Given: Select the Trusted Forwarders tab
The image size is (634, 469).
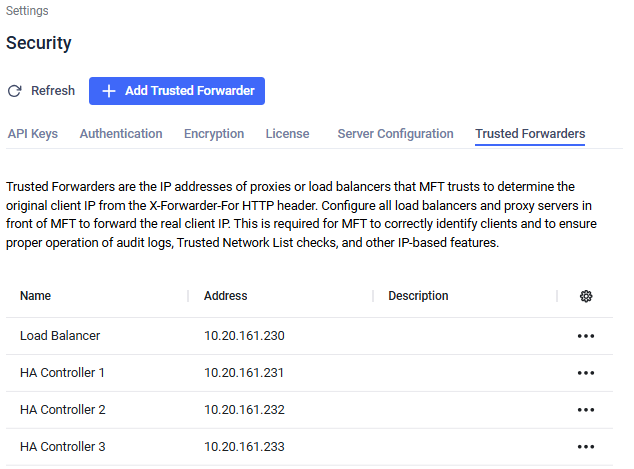Looking at the screenshot, I should (530, 134).
